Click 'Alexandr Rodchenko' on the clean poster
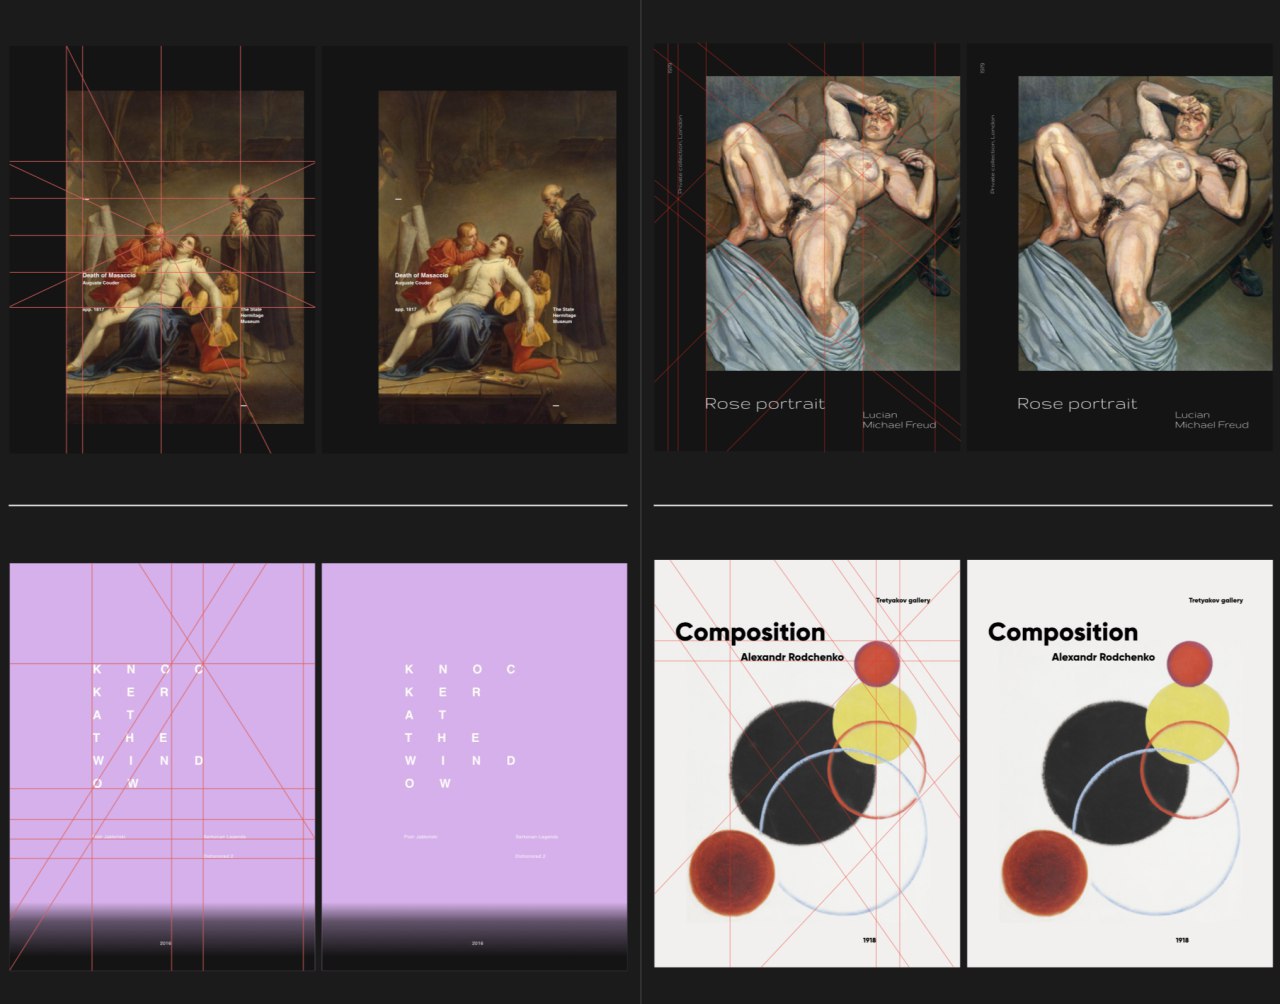The height and width of the screenshot is (1004, 1280). (x=1103, y=657)
